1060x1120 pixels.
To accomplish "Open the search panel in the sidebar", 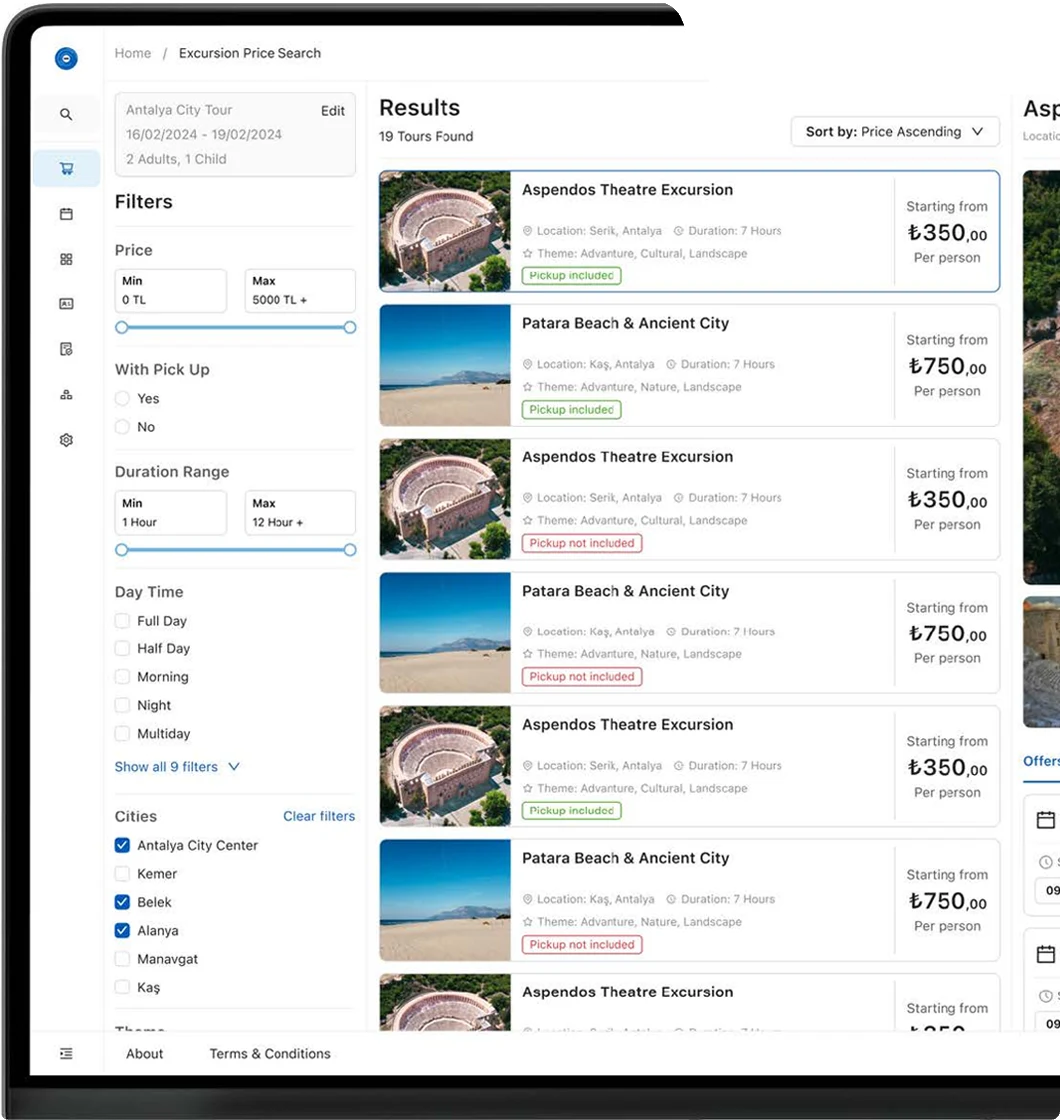I will point(66,114).
